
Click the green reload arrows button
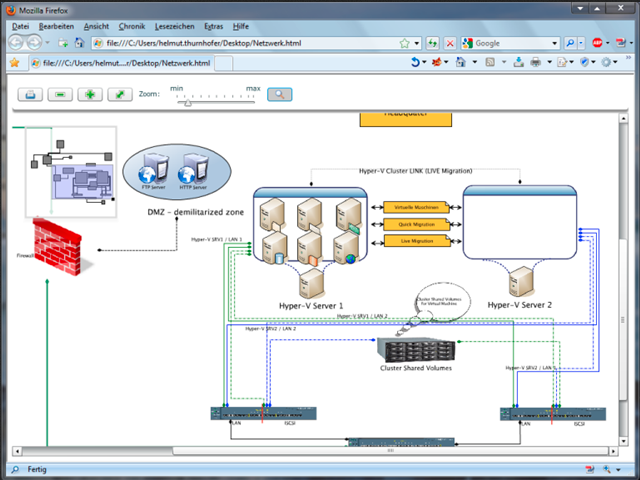click(x=433, y=43)
